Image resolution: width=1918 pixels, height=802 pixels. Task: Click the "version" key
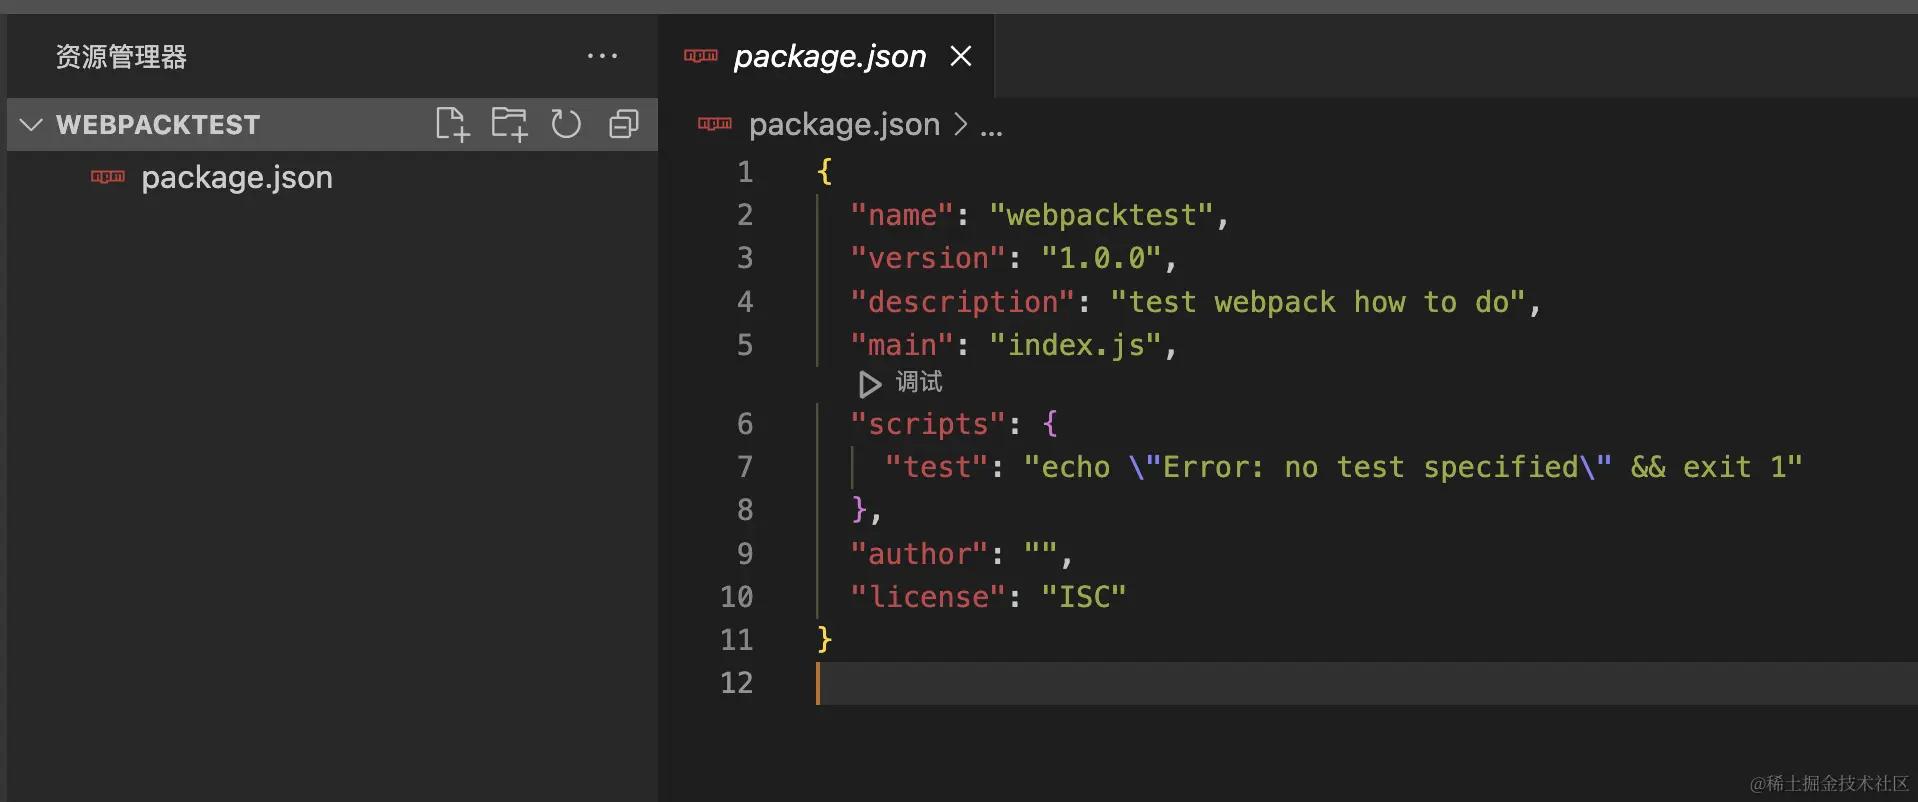click(927, 258)
